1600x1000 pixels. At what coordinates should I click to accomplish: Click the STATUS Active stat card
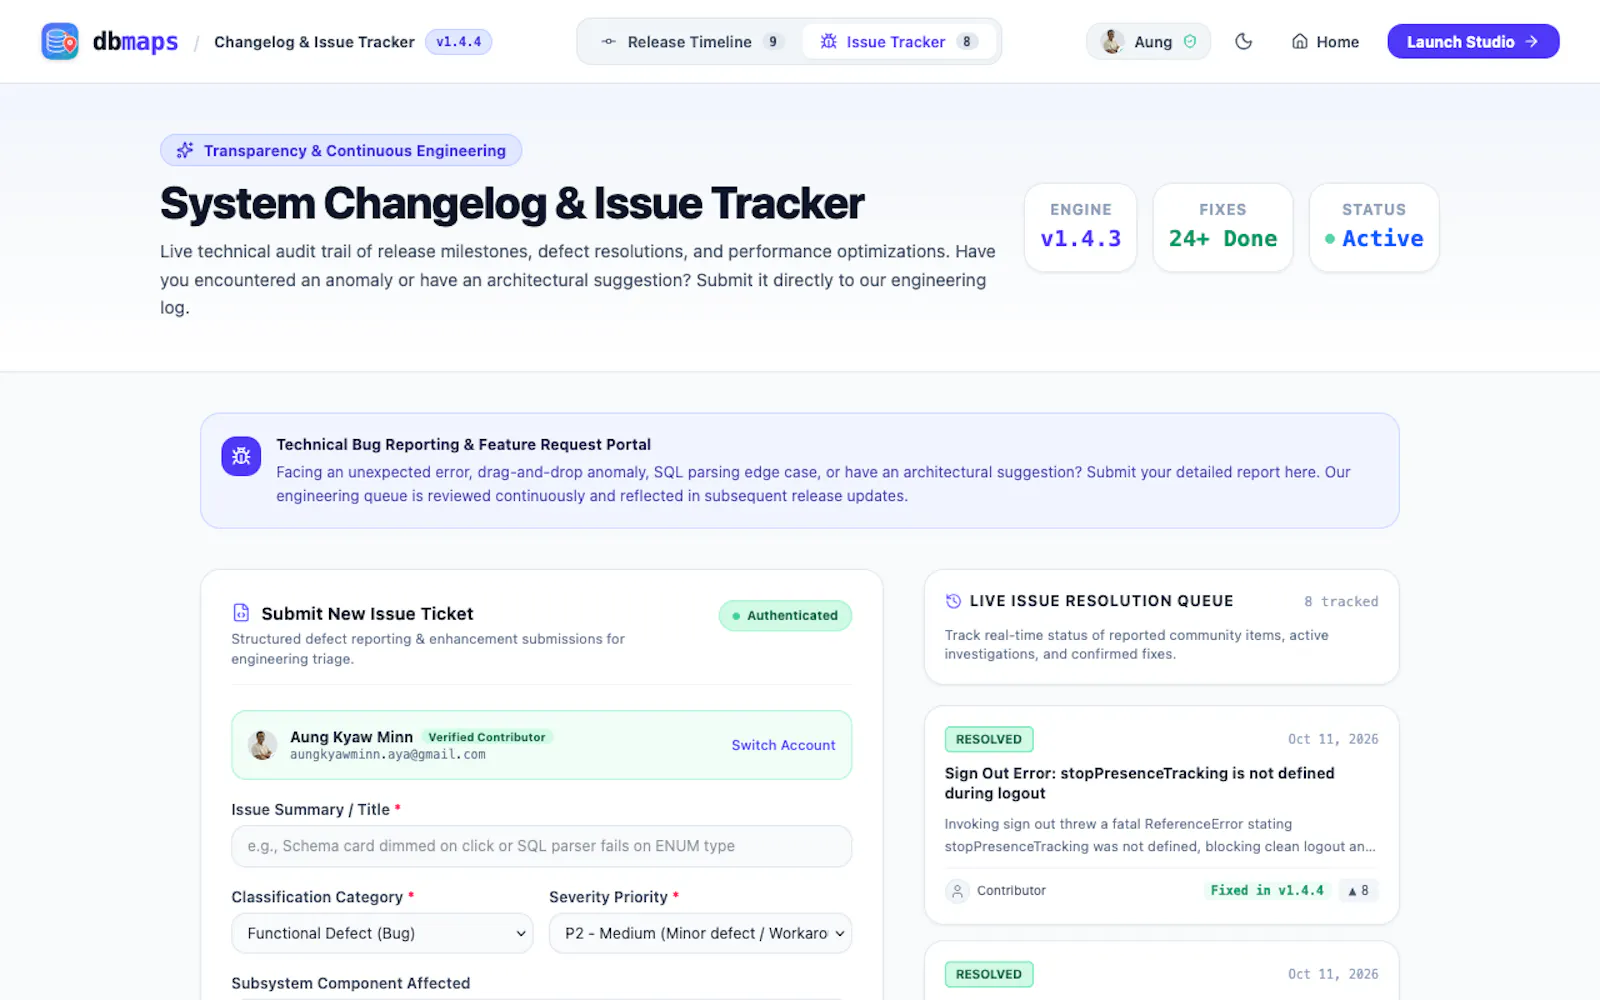tap(1373, 227)
